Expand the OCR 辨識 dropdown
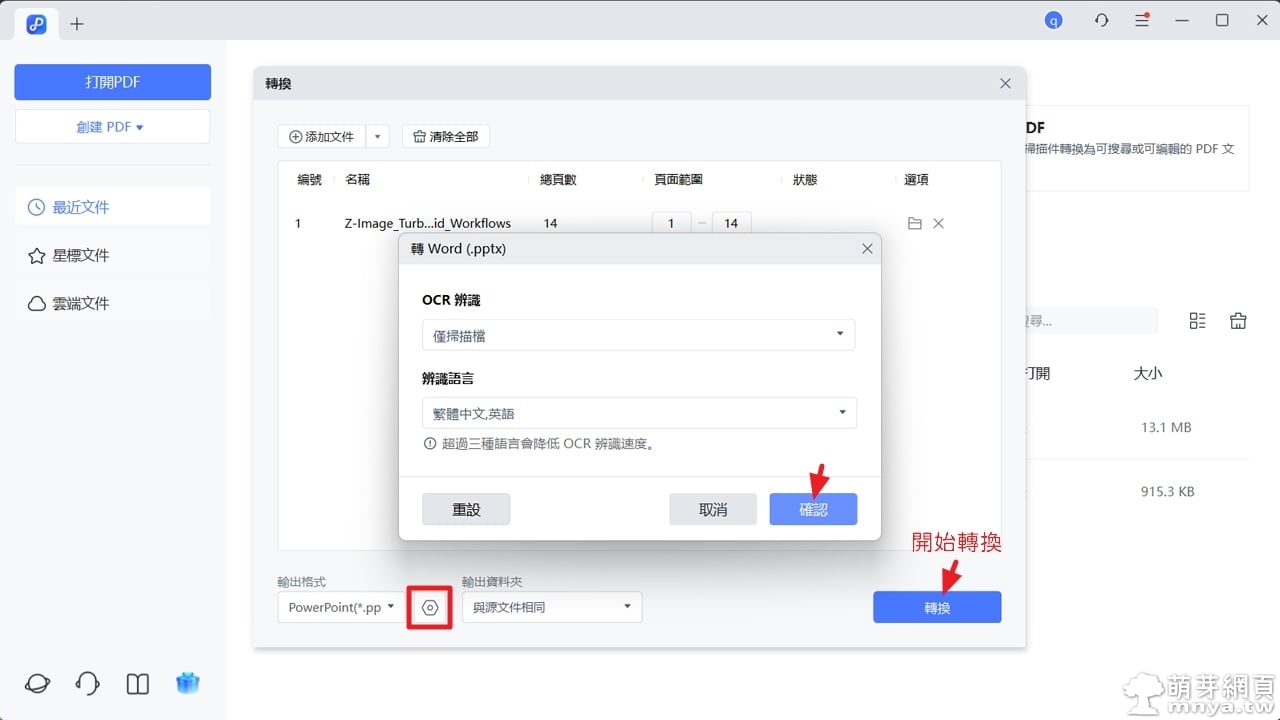This screenshot has height=720, width=1280. (x=638, y=335)
